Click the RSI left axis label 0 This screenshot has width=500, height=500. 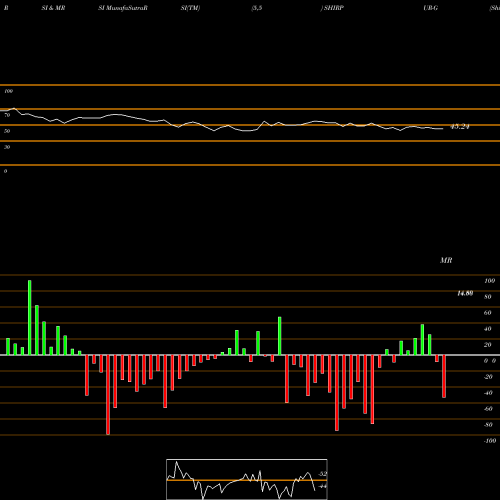(x=5, y=171)
